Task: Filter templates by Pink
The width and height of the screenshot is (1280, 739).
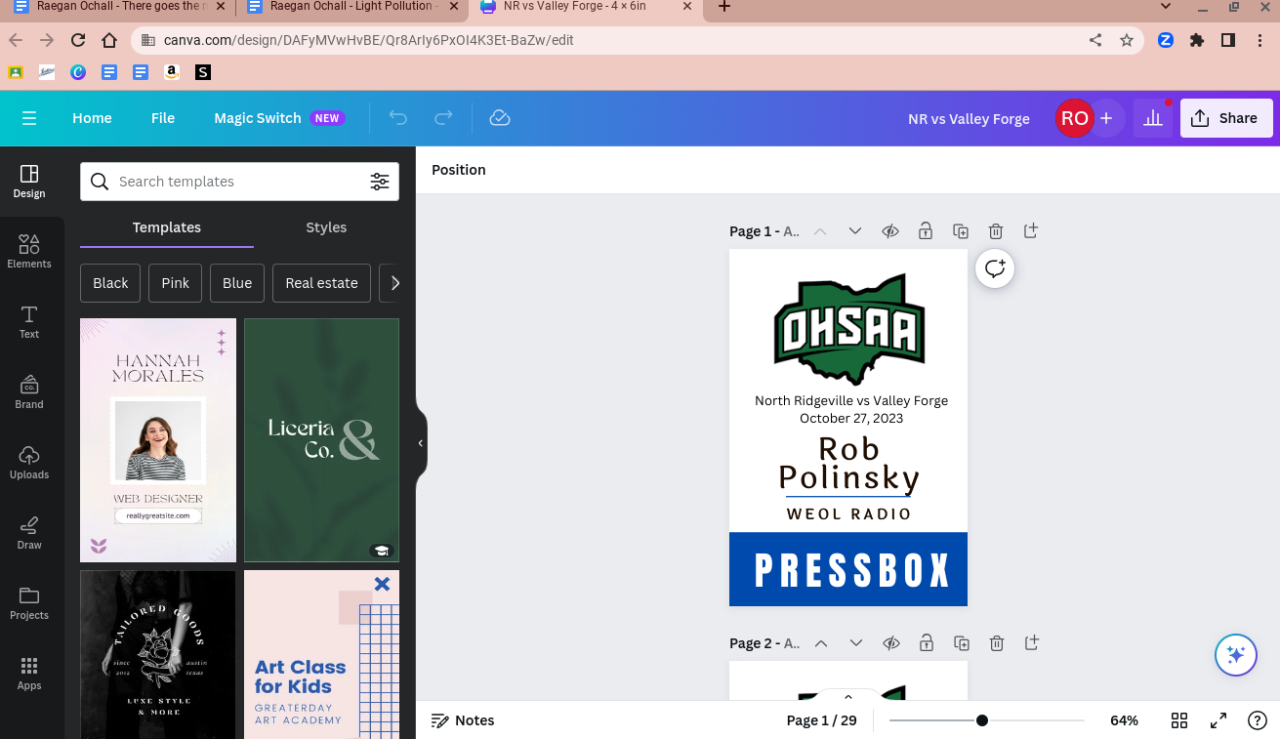Action: [175, 283]
